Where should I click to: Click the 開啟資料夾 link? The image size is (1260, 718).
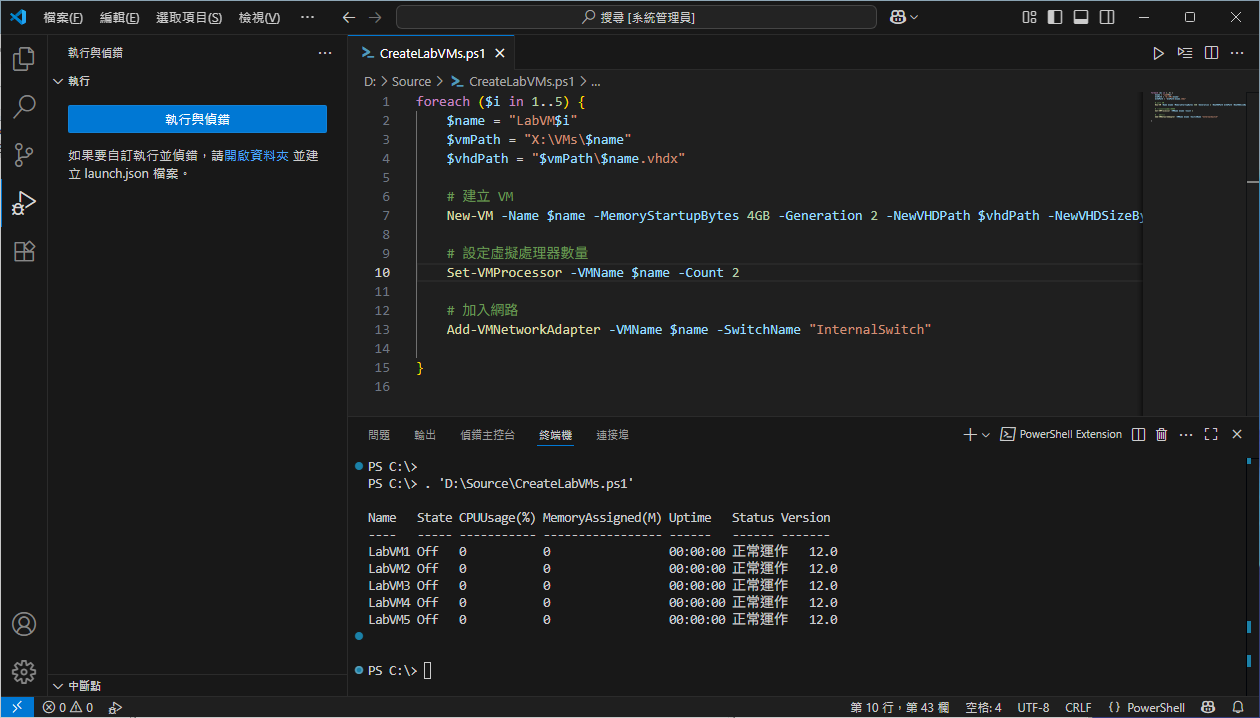[257, 156]
